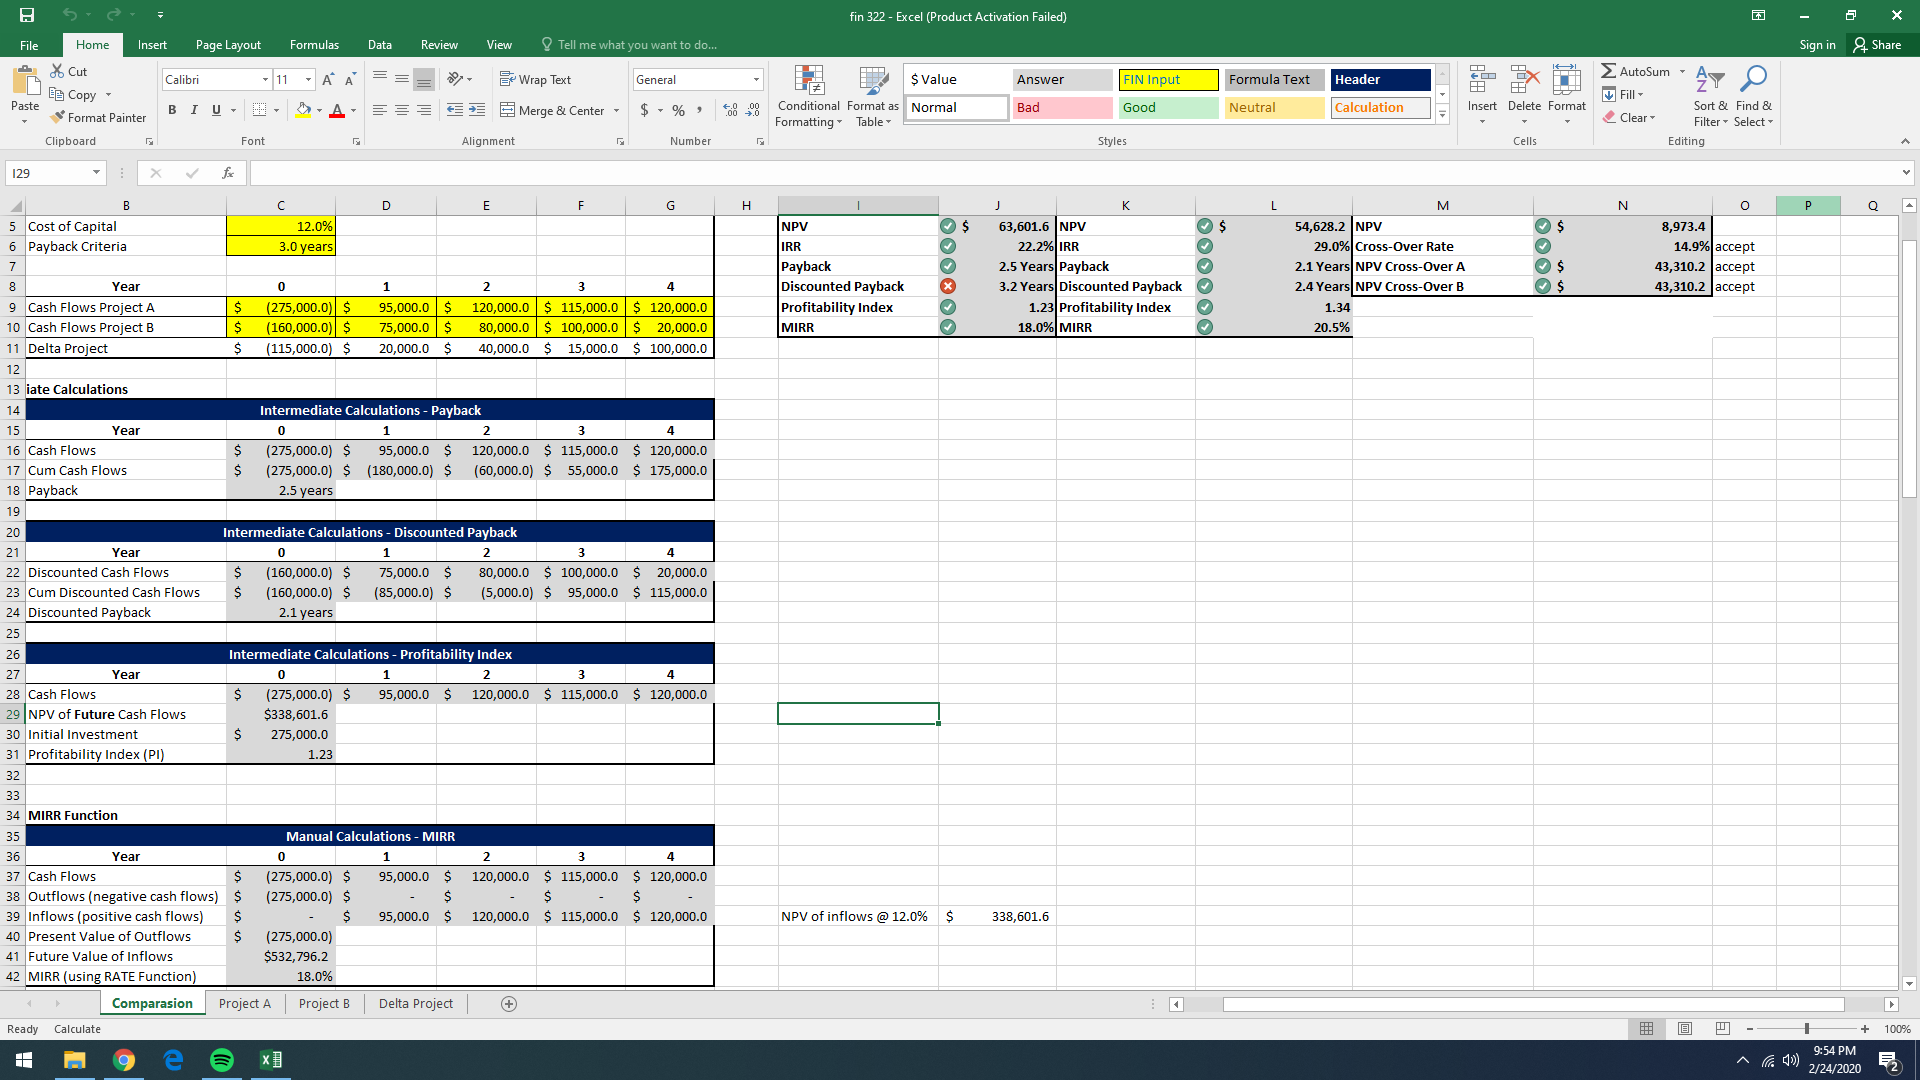Click the Percent Style icon
Image resolution: width=1920 pixels, height=1080 pixels.
click(x=678, y=110)
